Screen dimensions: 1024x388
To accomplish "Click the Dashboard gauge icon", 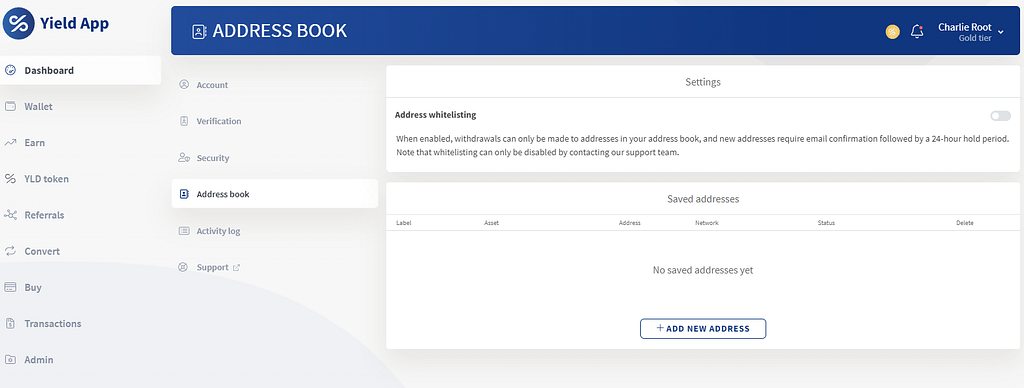I will click(10, 70).
